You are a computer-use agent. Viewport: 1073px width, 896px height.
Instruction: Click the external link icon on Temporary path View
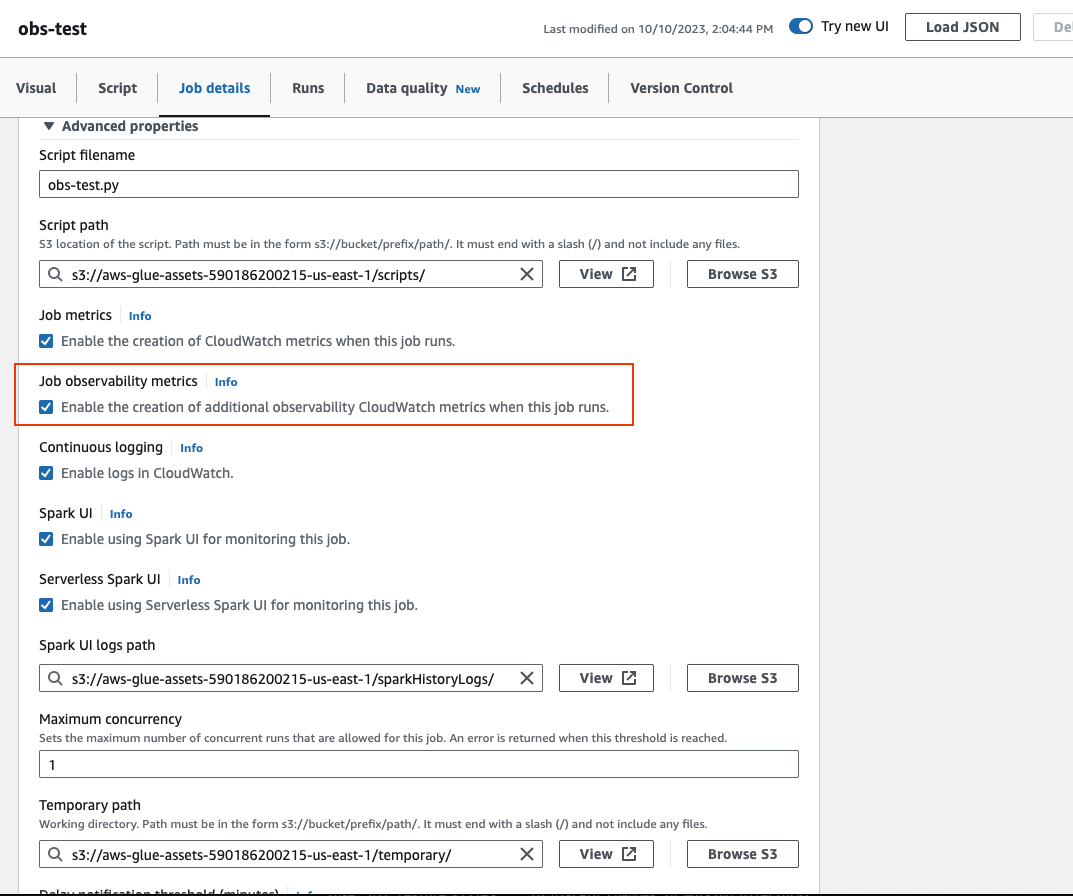click(x=625, y=854)
